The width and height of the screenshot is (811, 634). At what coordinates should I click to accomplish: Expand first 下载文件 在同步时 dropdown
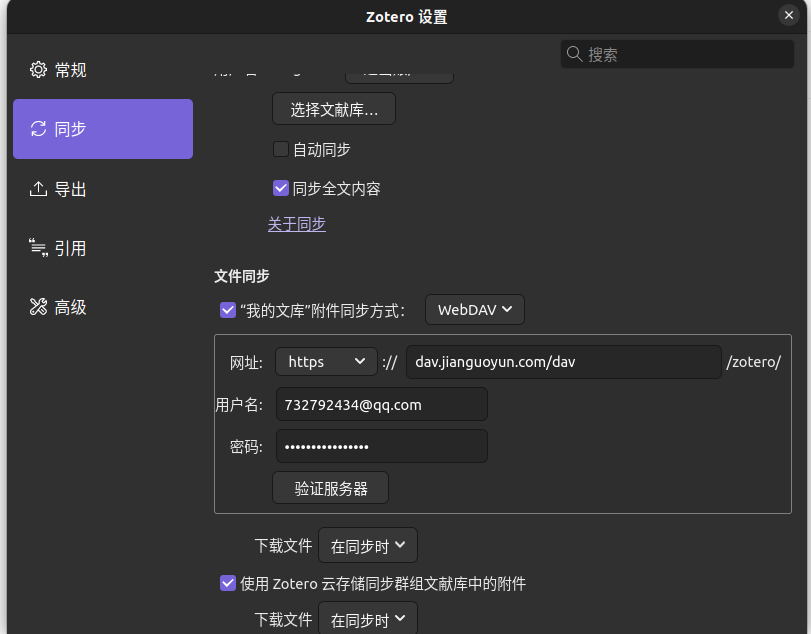(x=367, y=545)
